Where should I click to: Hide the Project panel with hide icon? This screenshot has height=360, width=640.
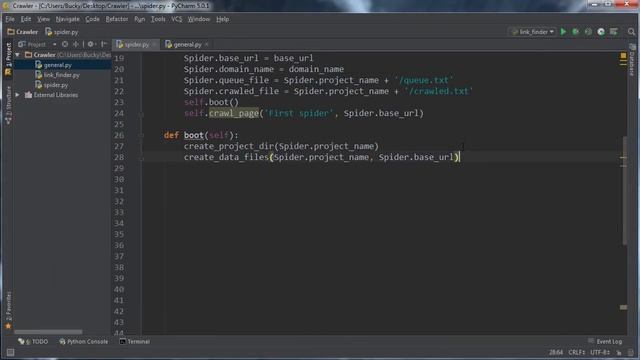104,44
